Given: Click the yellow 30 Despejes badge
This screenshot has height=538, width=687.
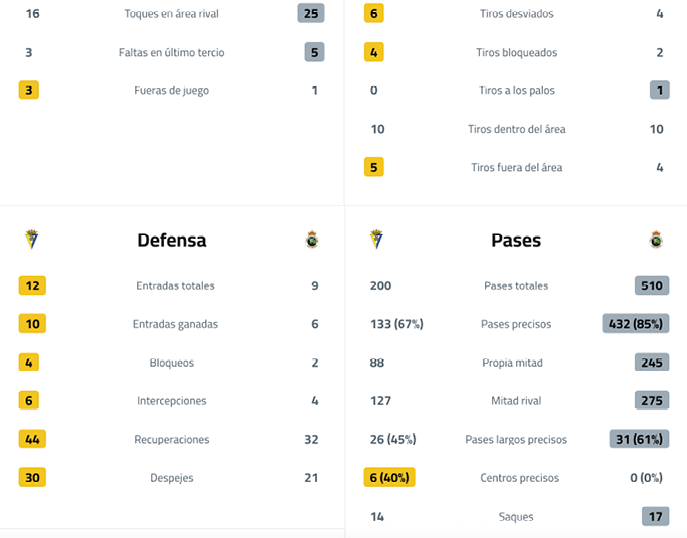Looking at the screenshot, I should point(32,478).
